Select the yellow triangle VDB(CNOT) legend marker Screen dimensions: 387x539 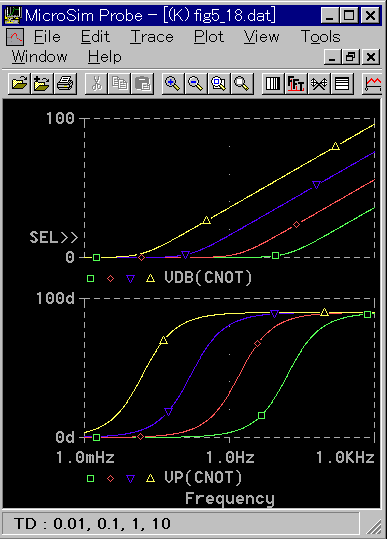(x=151, y=278)
